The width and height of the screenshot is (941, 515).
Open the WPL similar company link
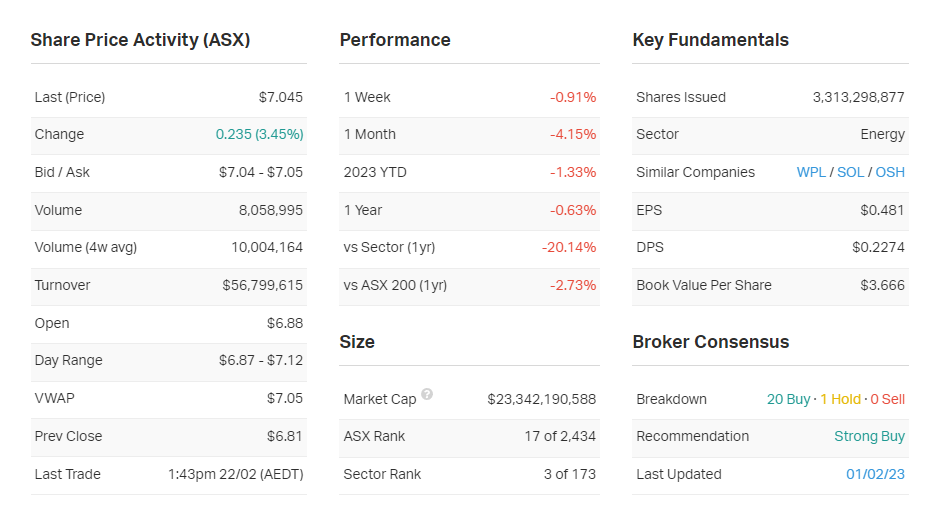(811, 172)
